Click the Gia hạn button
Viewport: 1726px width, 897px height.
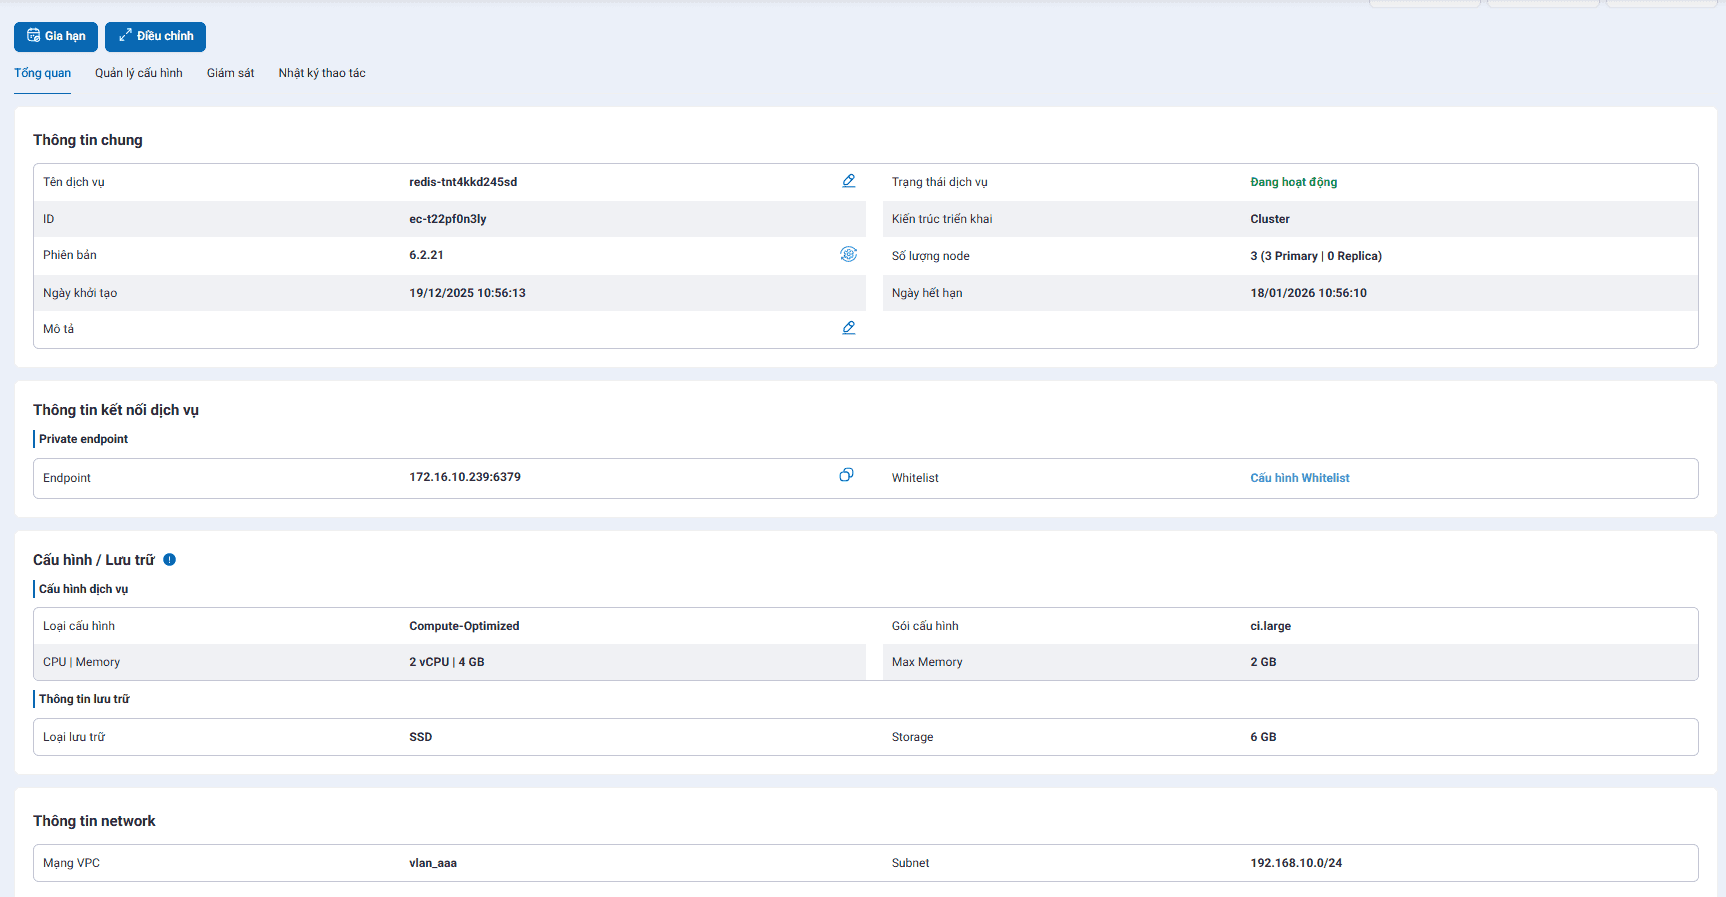point(56,36)
